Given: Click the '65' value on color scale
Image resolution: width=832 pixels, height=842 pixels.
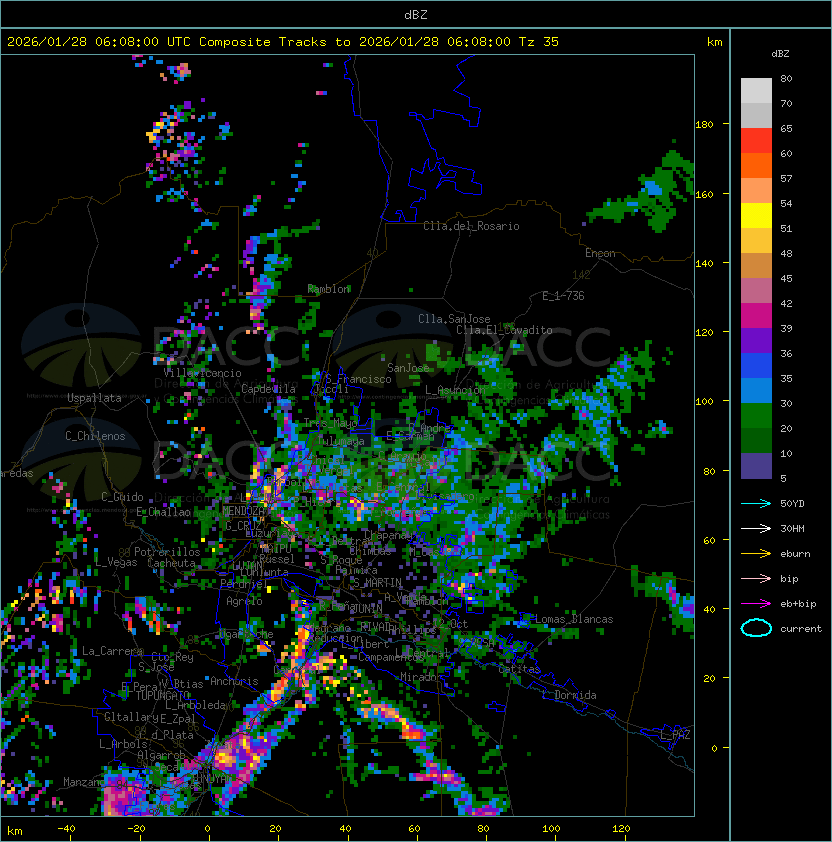Looking at the screenshot, I should coord(786,128).
